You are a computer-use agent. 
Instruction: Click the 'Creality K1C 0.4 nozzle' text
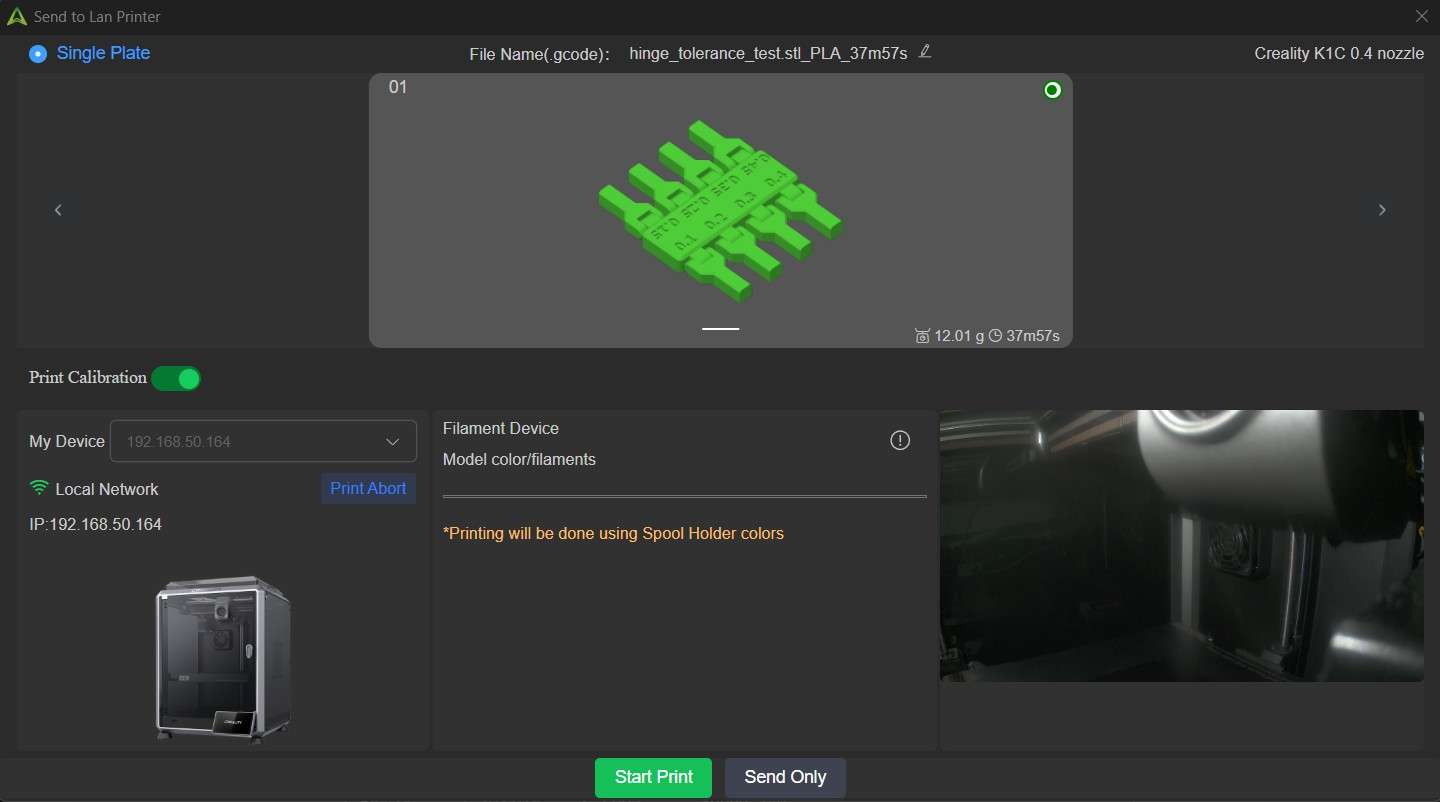[x=1339, y=54]
